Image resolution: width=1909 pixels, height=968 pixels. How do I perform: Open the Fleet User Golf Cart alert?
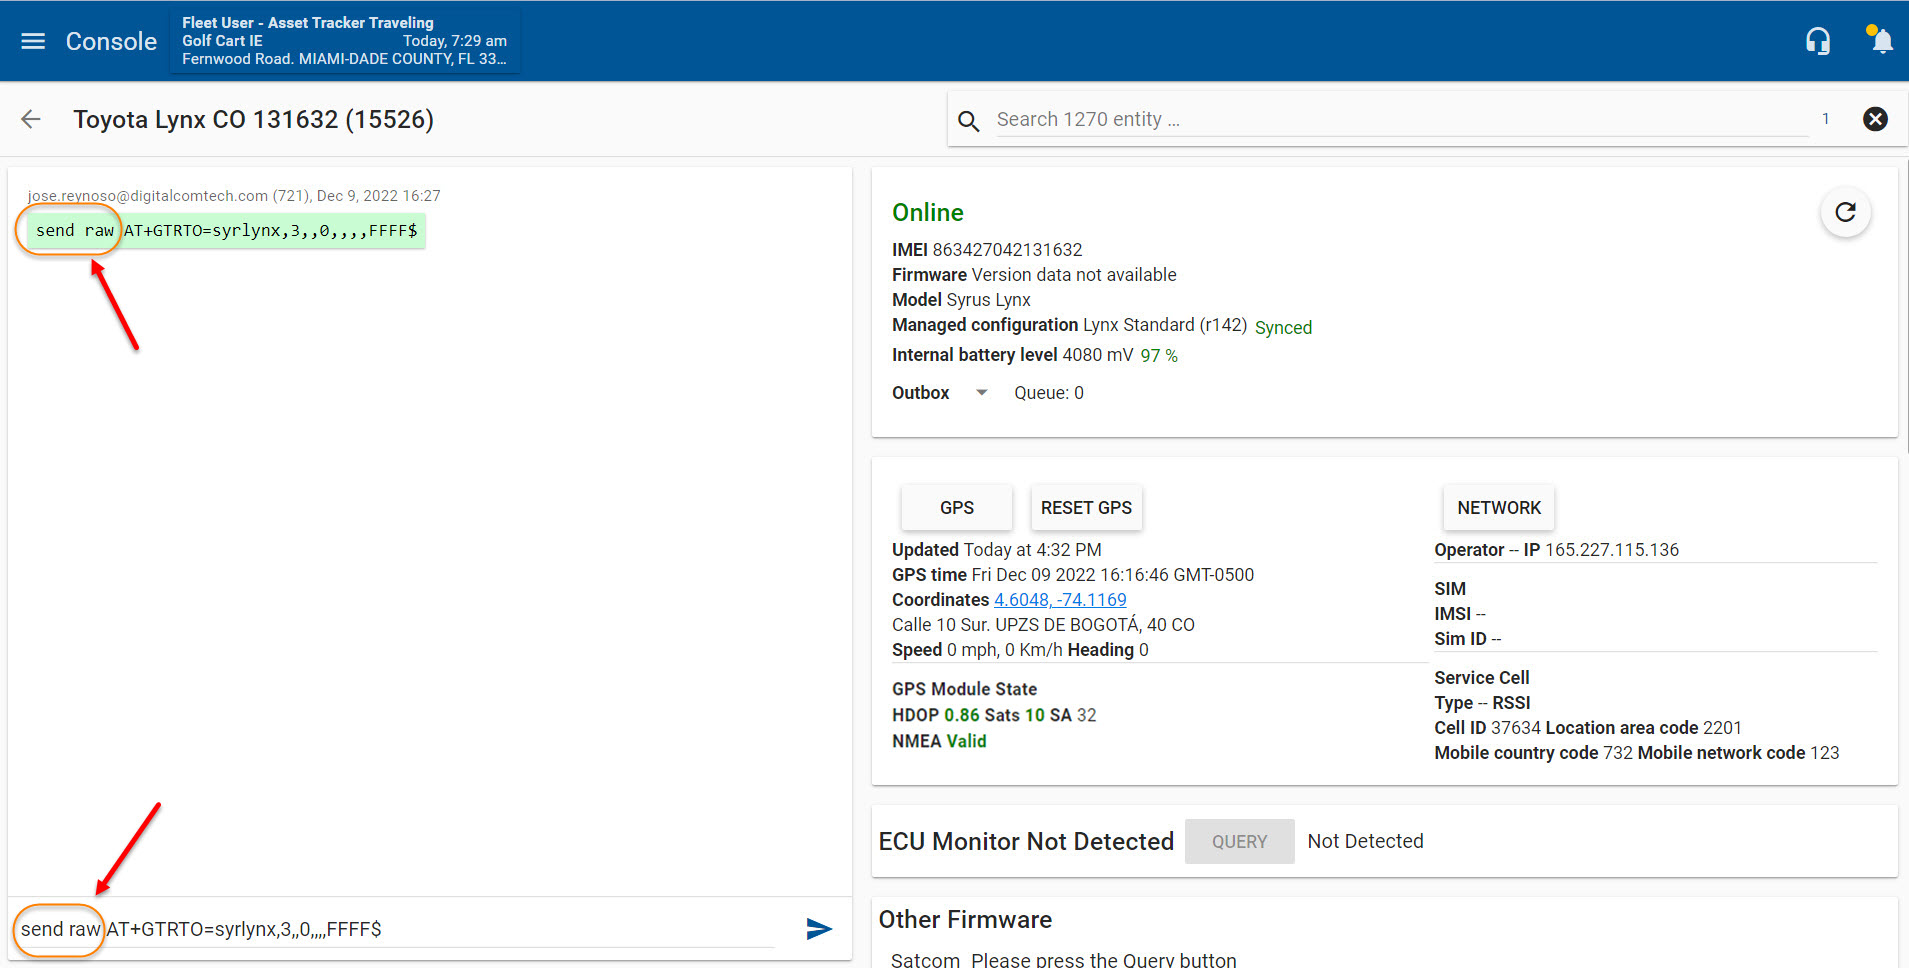(344, 41)
